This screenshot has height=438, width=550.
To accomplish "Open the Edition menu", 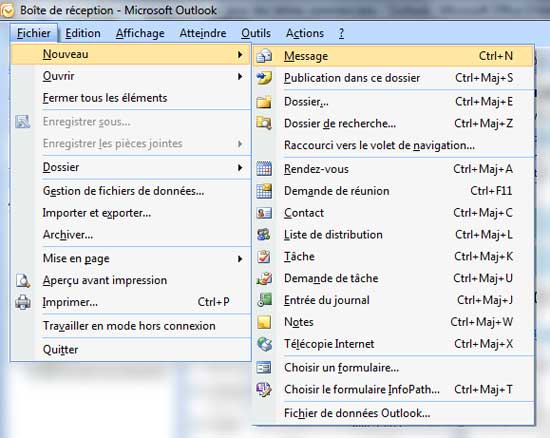I will pyautogui.click(x=83, y=33).
